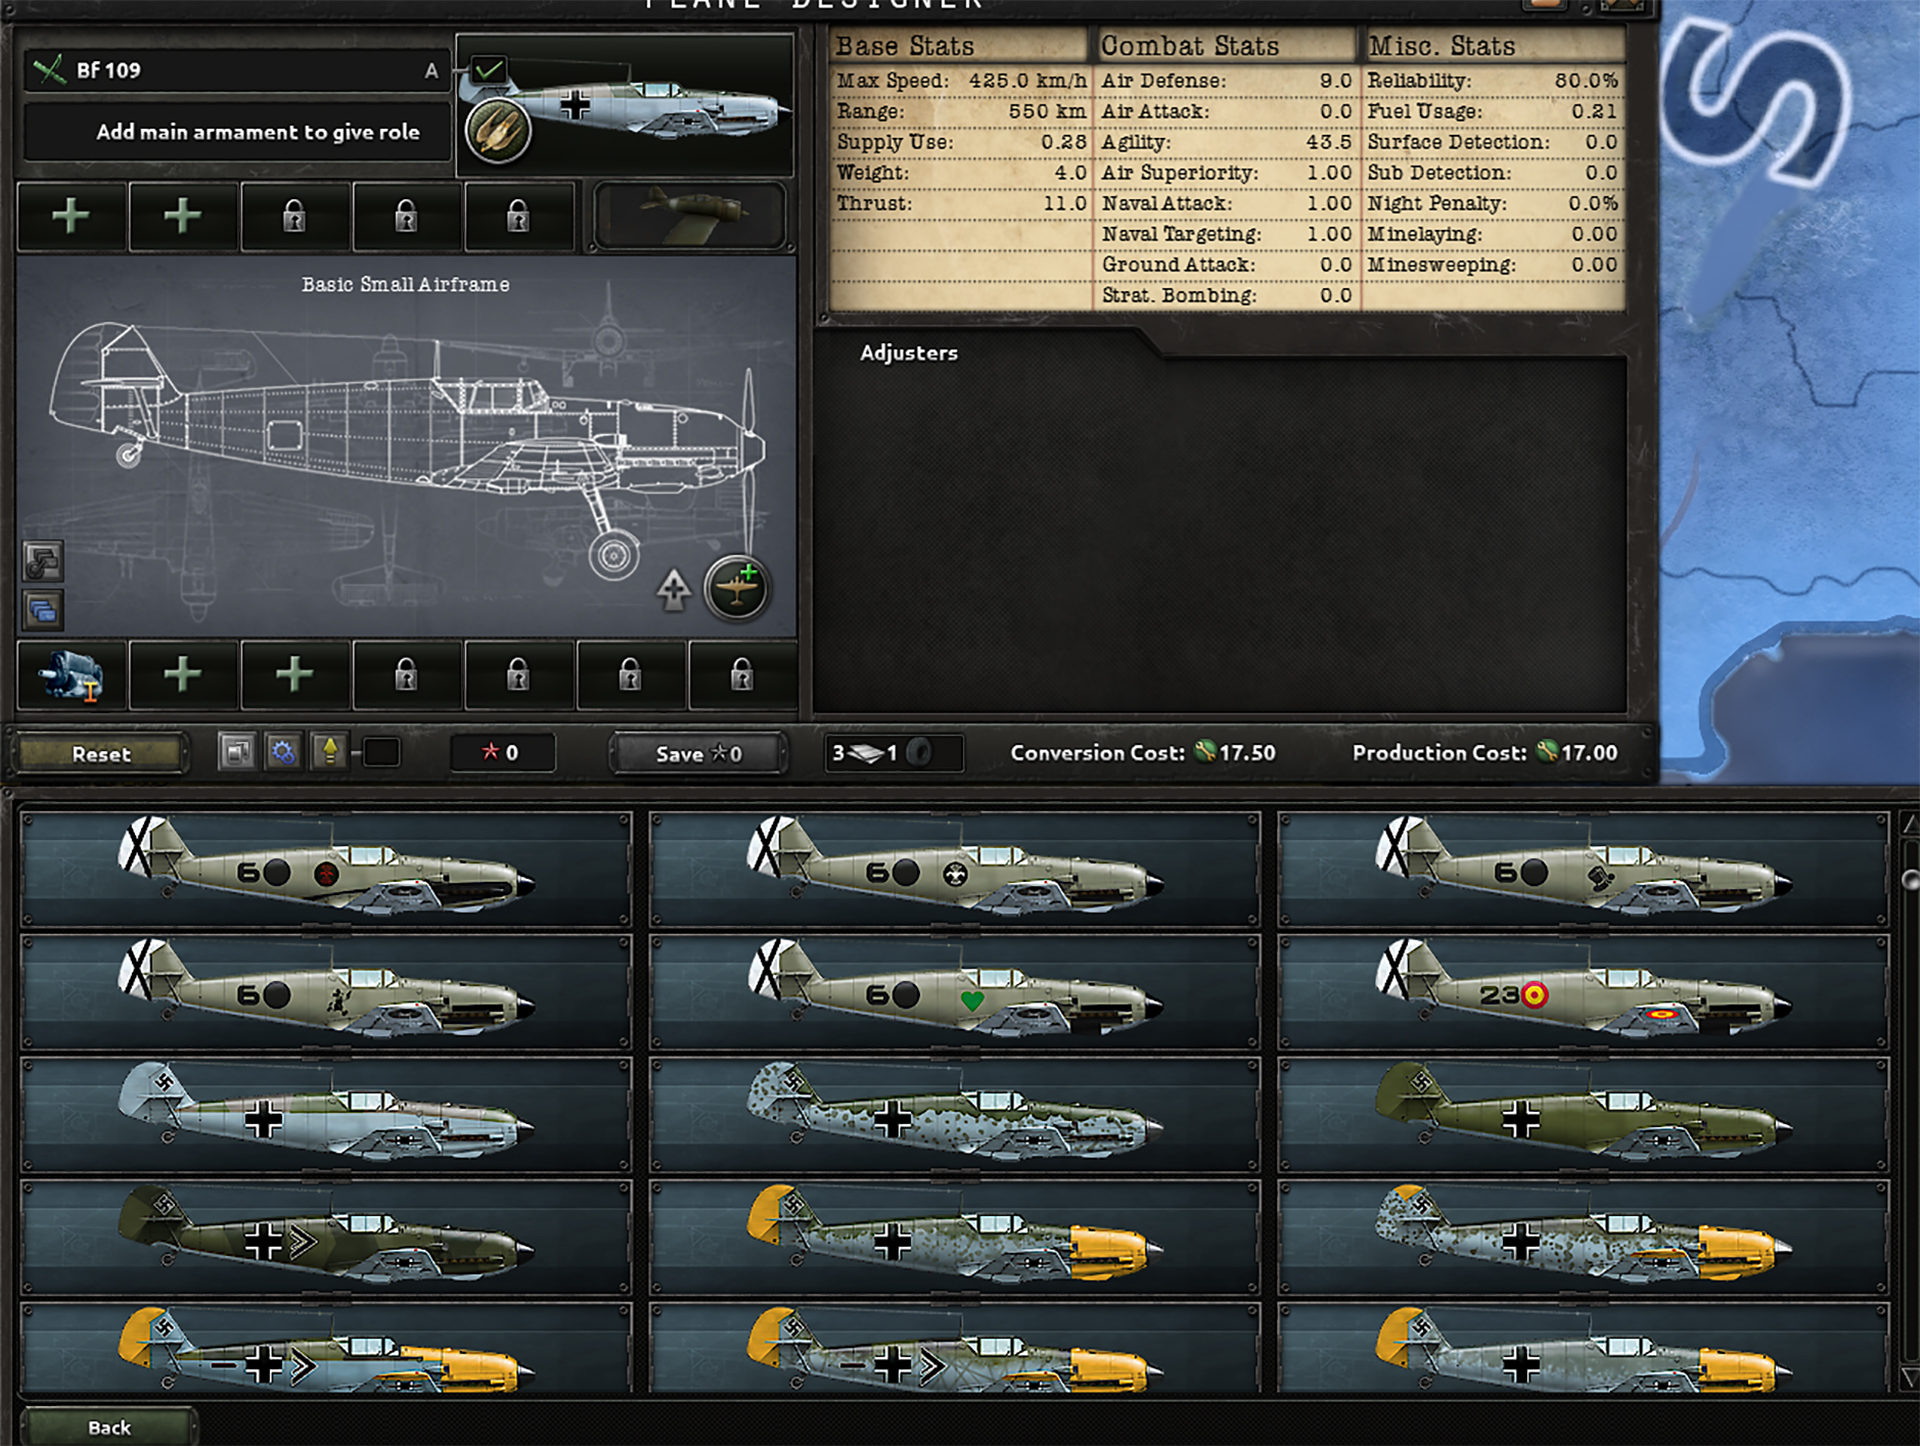Click the bird role emblem on plane preview
Screen dimensions: 1920x1446
497,130
